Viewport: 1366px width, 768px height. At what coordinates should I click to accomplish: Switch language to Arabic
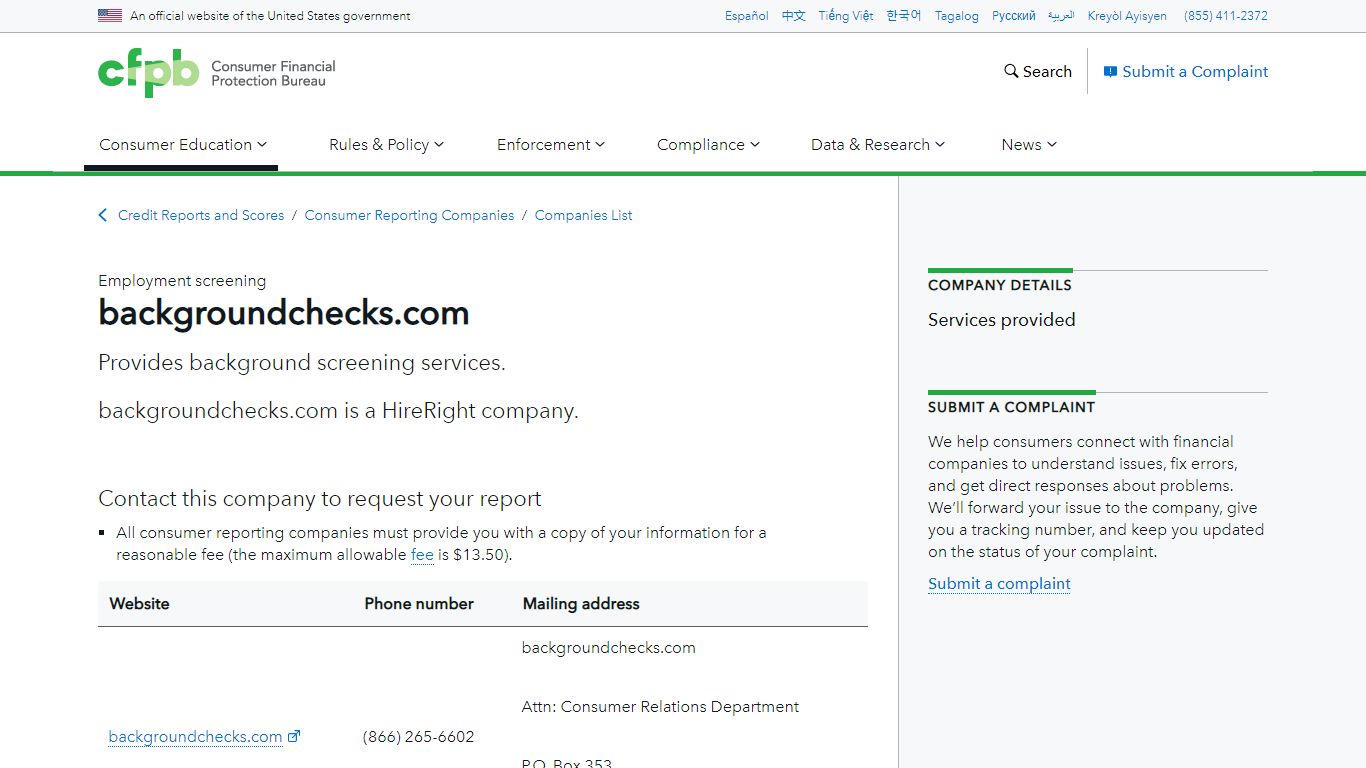(x=1061, y=16)
